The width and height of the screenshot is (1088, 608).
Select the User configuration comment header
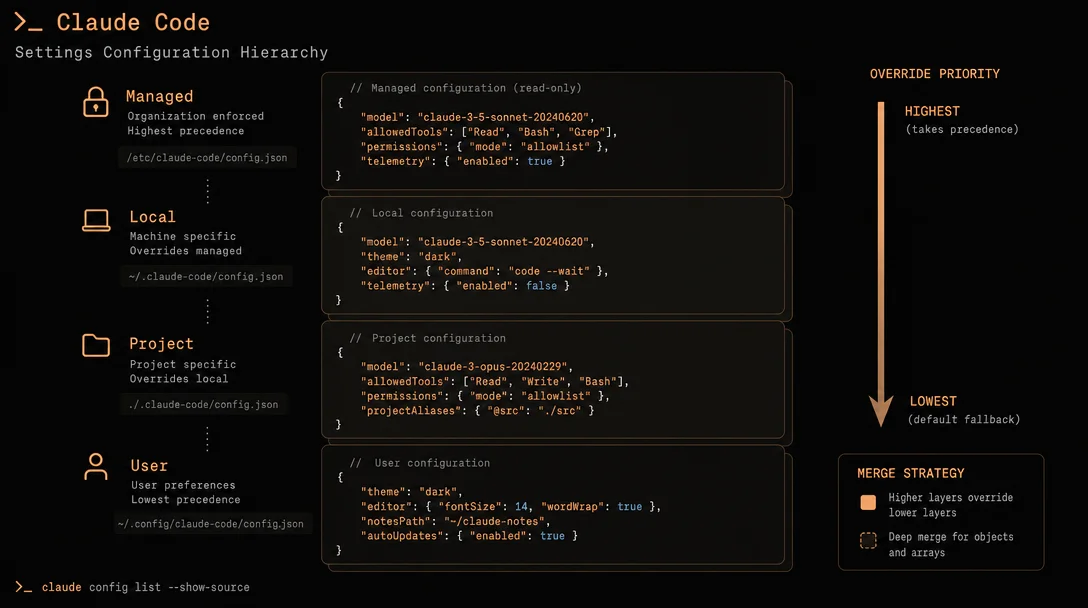(420, 463)
